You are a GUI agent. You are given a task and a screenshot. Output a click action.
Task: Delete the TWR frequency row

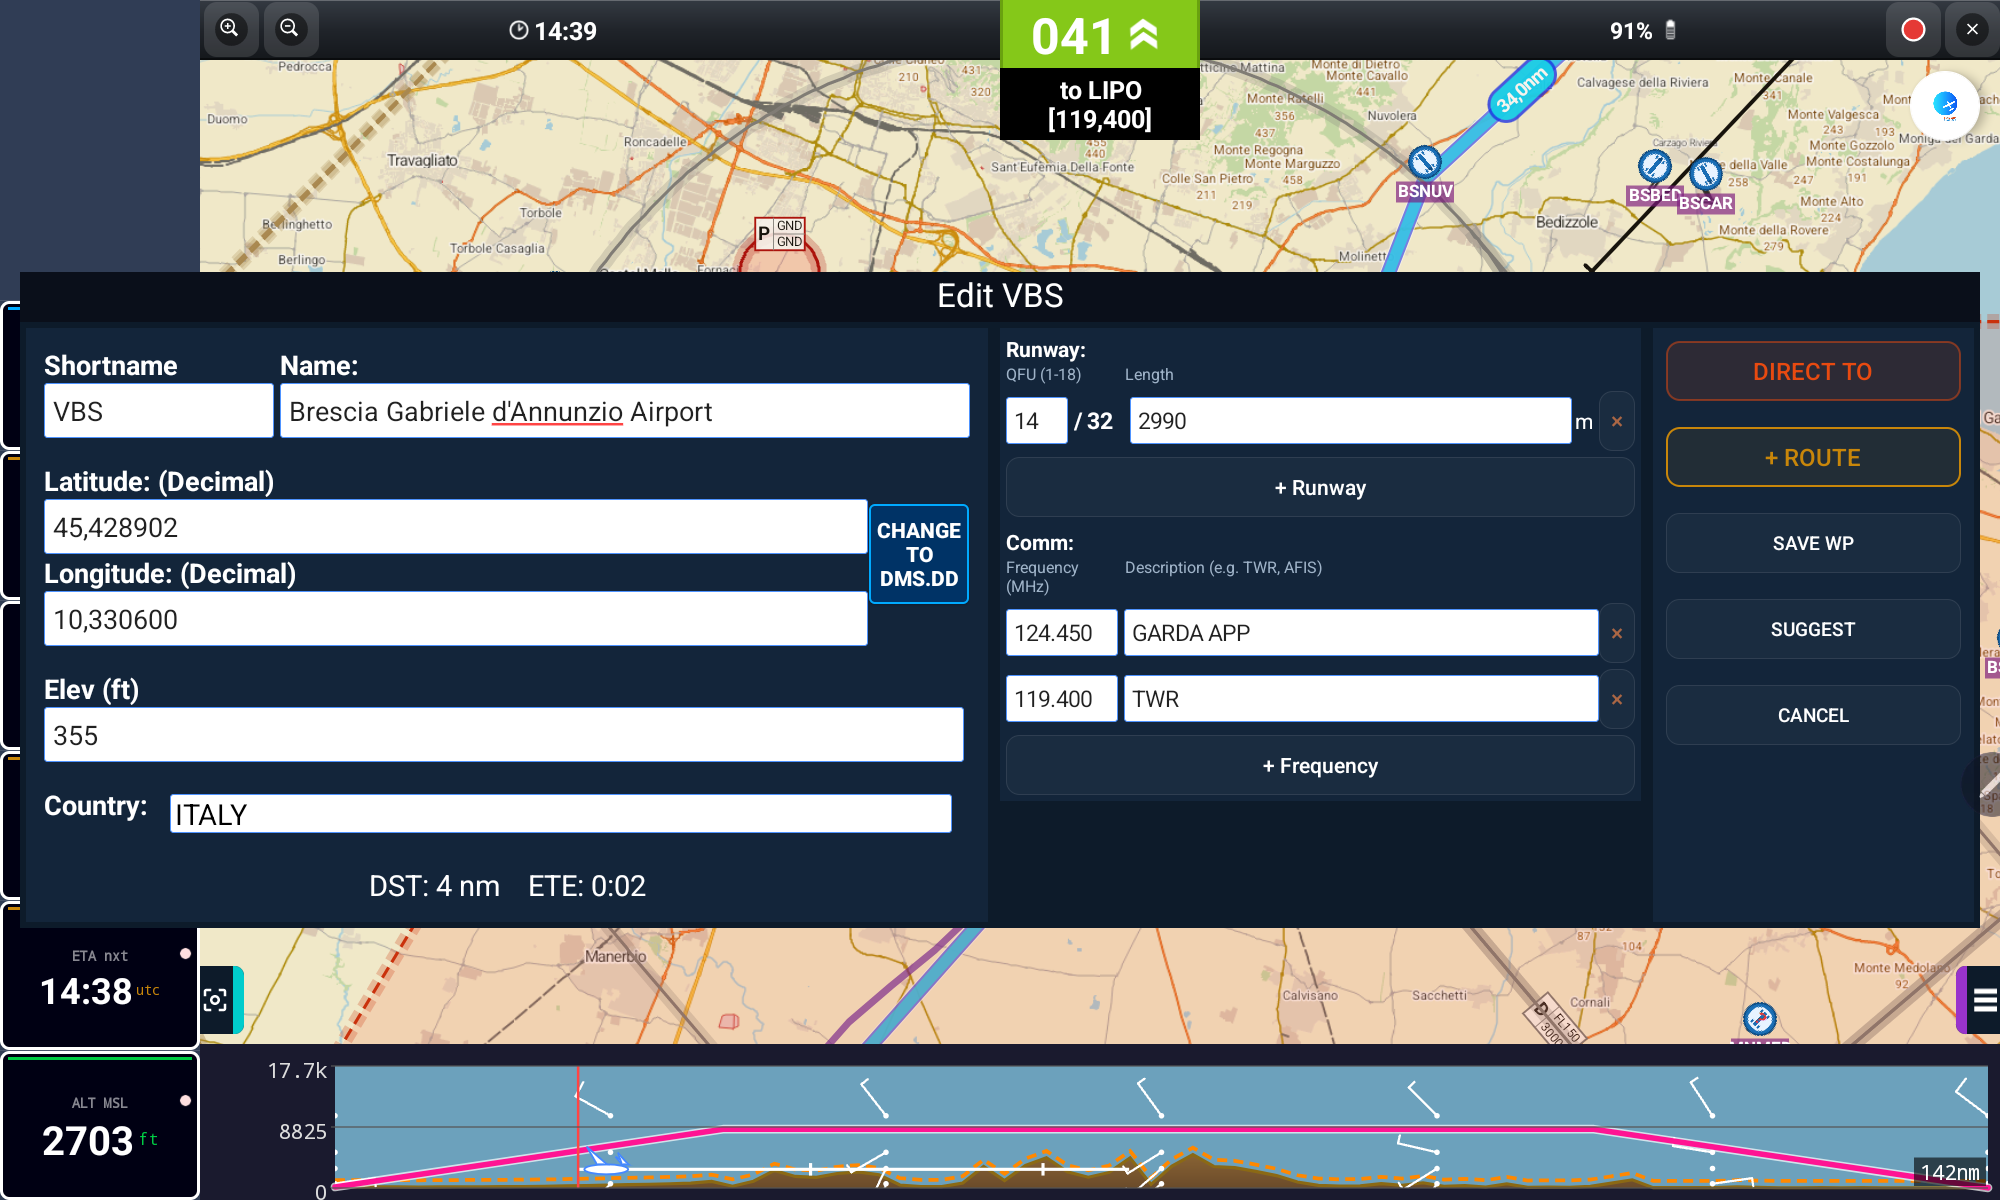coord(1617,700)
